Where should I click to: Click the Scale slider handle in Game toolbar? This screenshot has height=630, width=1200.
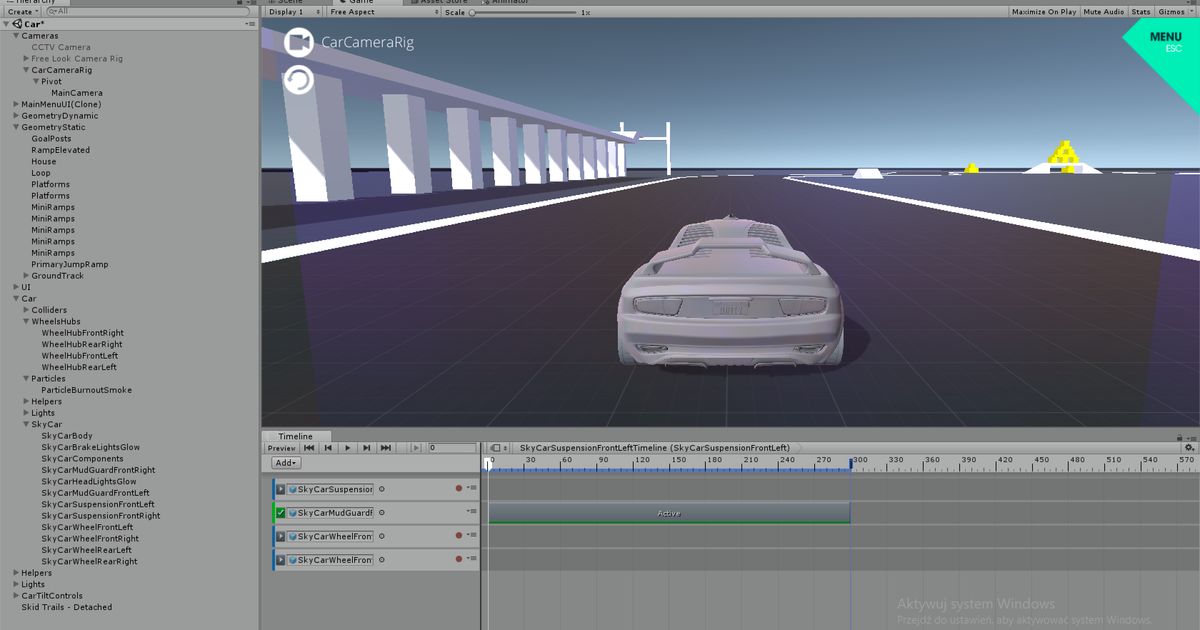click(470, 13)
